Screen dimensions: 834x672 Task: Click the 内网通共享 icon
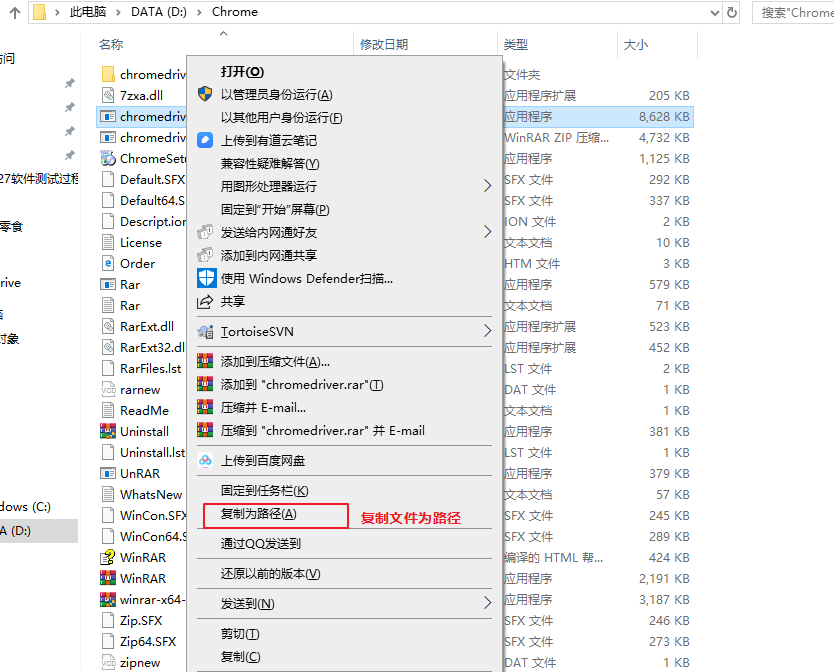[206, 257]
